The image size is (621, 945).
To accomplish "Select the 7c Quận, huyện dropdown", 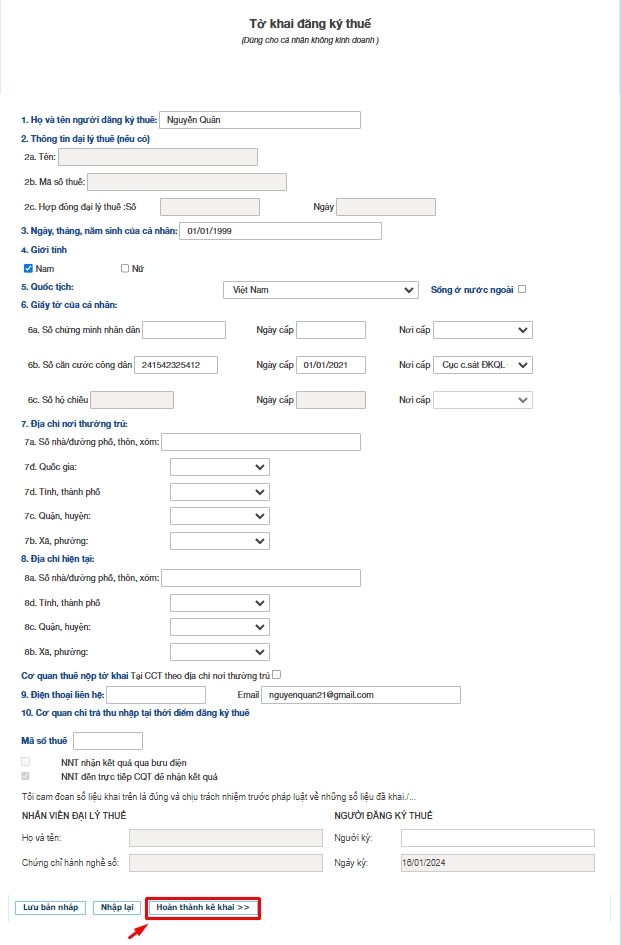I will (220, 516).
